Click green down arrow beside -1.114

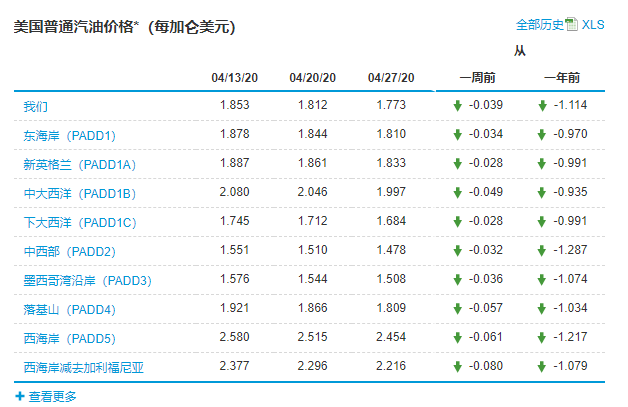click(542, 106)
